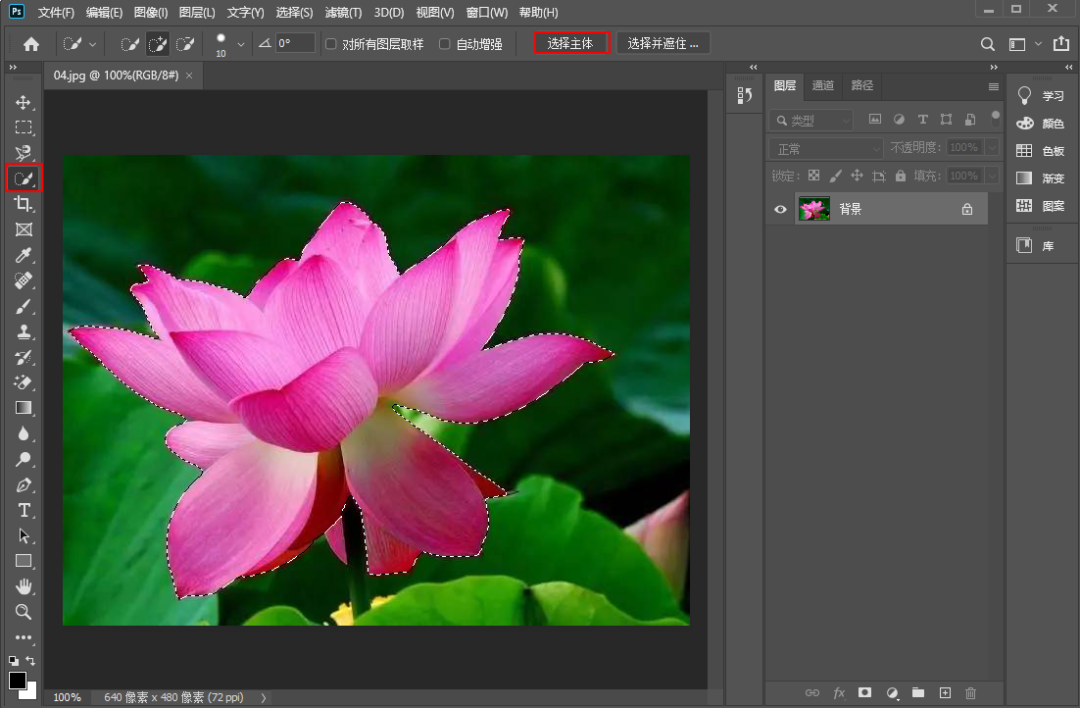The image size is (1080, 708).
Task: Click the 选择主体 button
Action: 570,43
